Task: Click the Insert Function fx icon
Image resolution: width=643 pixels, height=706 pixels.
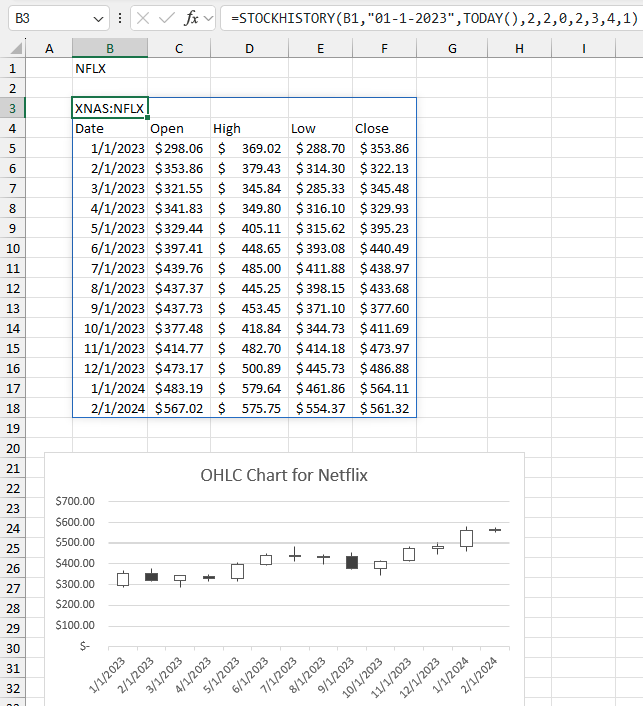Action: (x=192, y=18)
